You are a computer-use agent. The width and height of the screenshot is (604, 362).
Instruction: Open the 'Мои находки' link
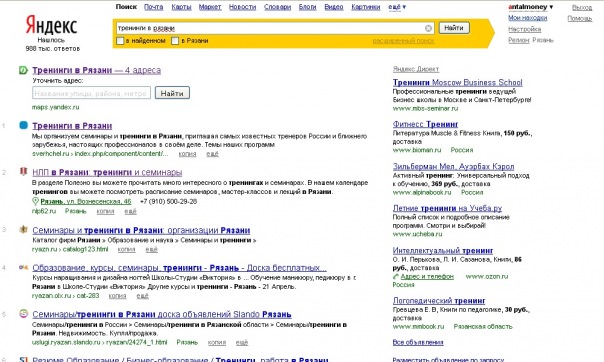[x=527, y=18]
